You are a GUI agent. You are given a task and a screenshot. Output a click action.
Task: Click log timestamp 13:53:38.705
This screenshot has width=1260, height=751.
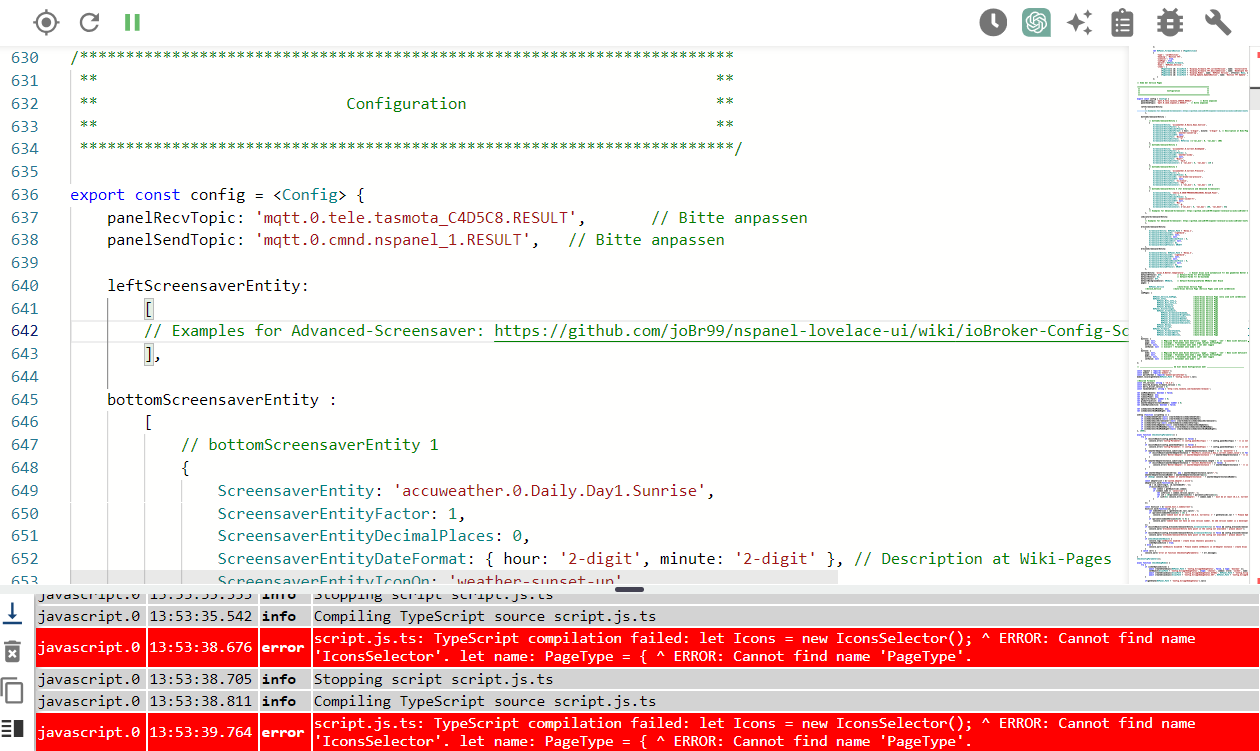pos(203,680)
